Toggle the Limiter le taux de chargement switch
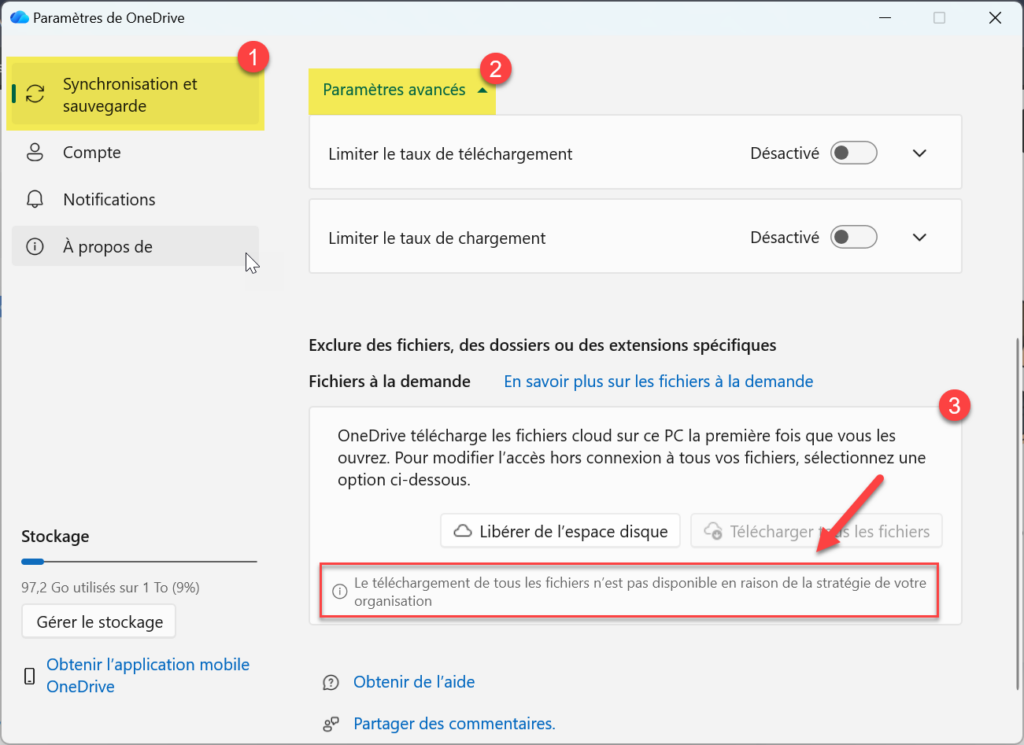Screen dimensions: 1024x745 click(x=854, y=238)
